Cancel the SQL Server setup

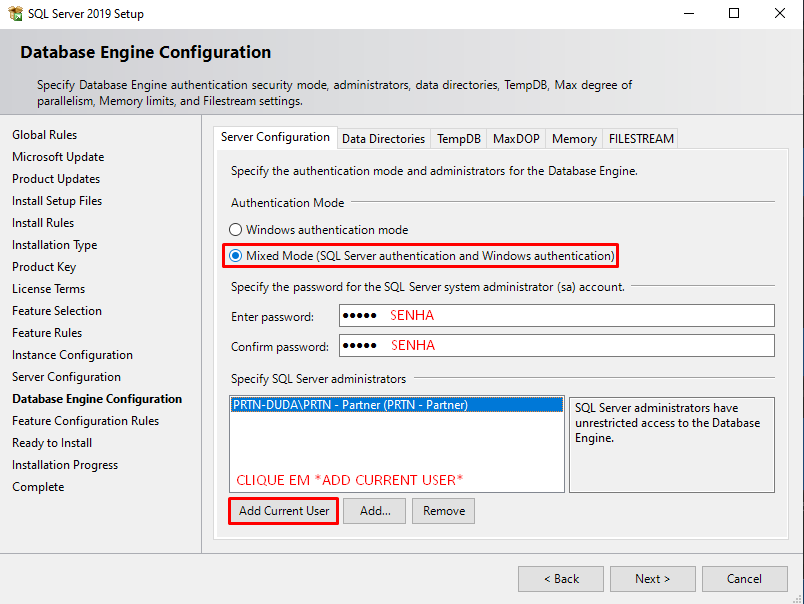pyautogui.click(x=745, y=579)
